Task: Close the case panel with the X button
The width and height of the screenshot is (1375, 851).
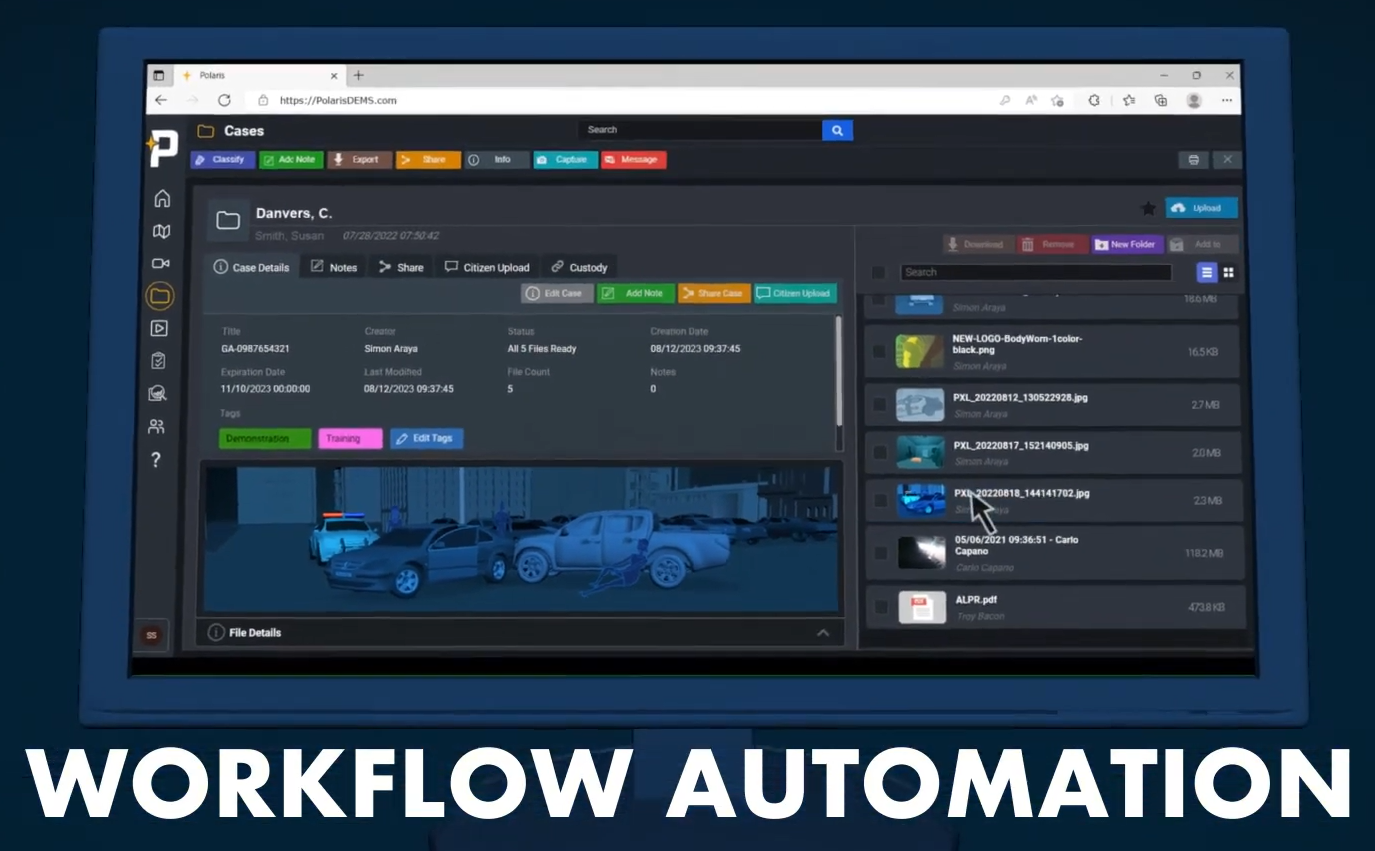Action: pyautogui.click(x=1227, y=160)
